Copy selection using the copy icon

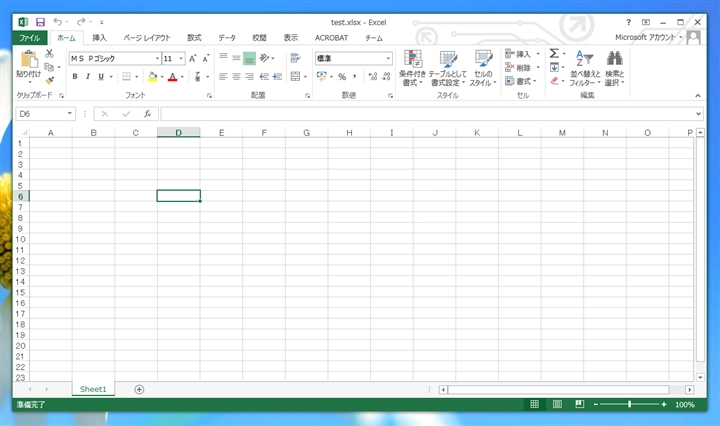tap(49, 67)
